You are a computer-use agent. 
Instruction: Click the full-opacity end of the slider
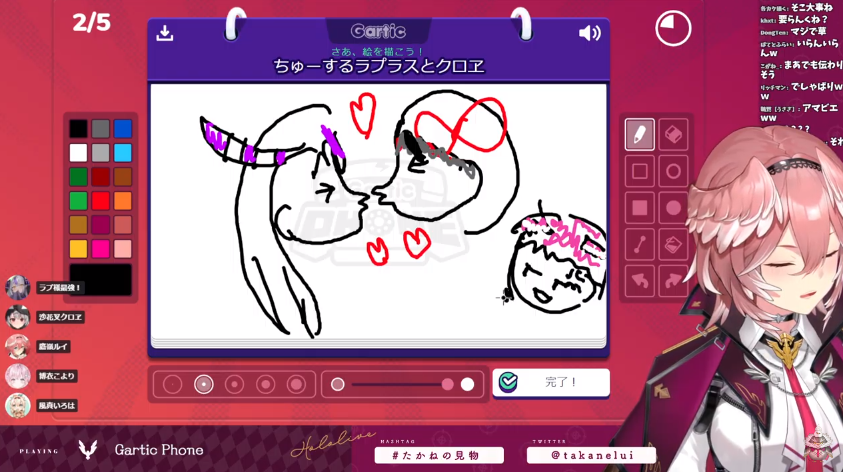coord(468,384)
